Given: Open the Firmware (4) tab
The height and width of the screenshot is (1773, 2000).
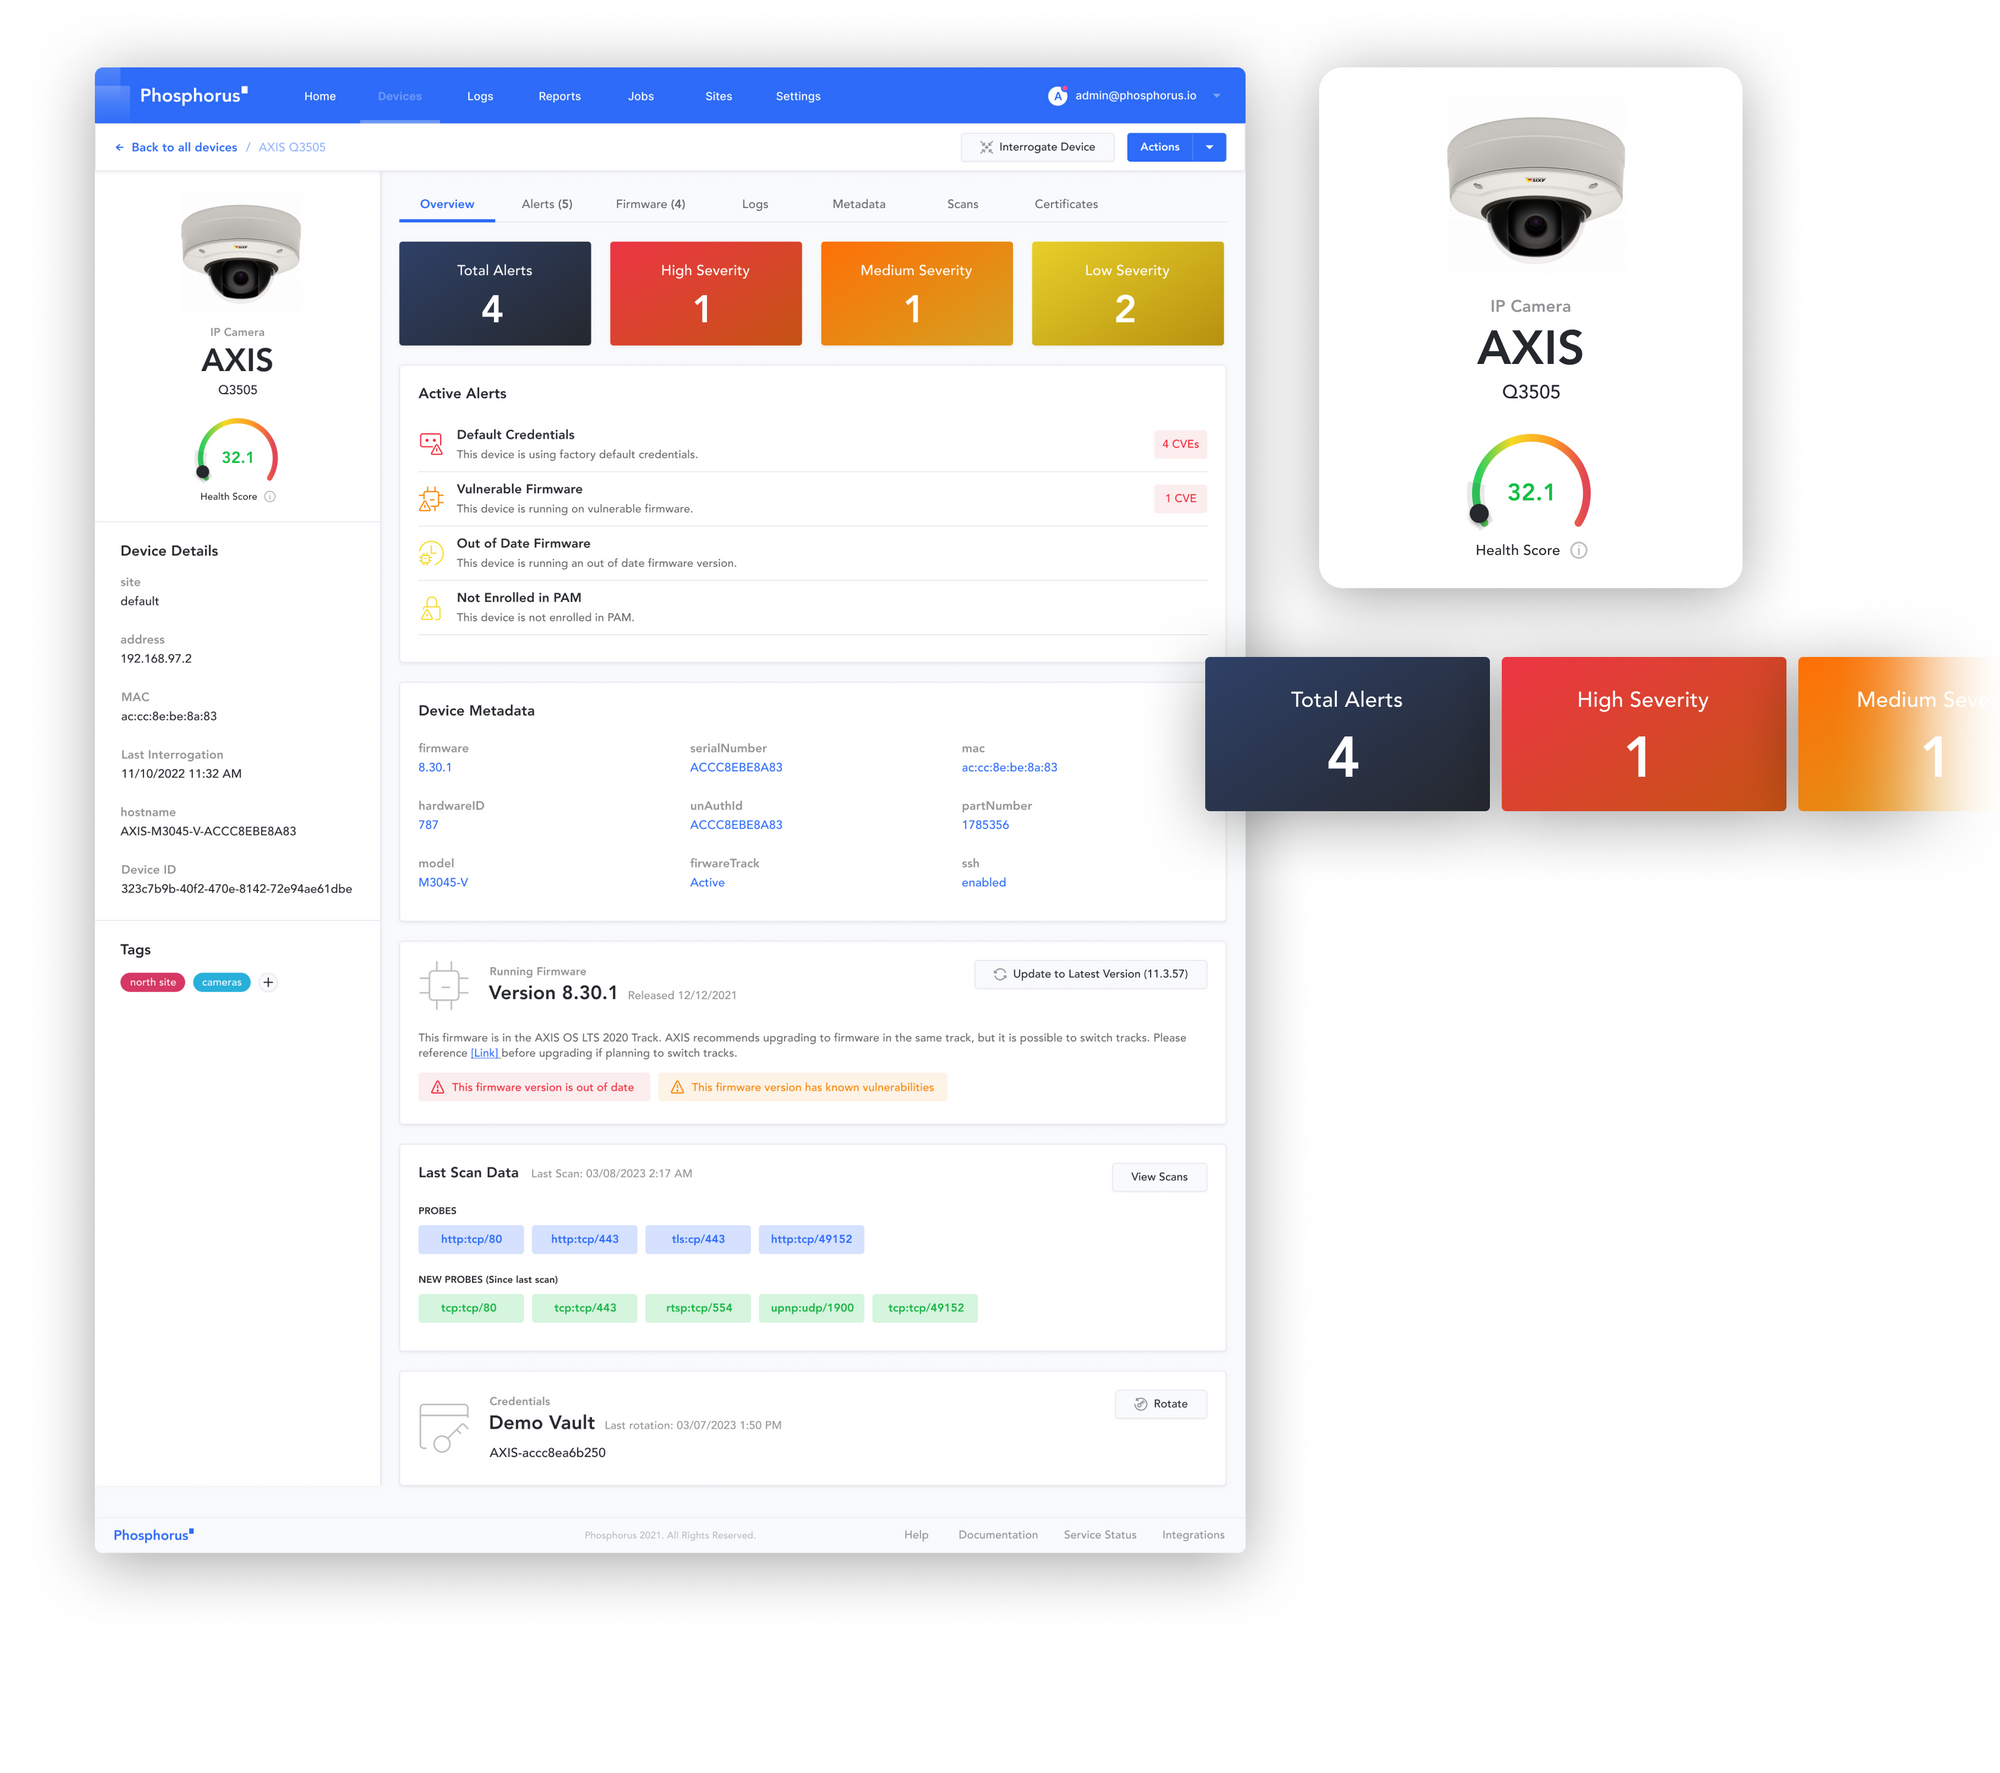Looking at the screenshot, I should click(650, 204).
